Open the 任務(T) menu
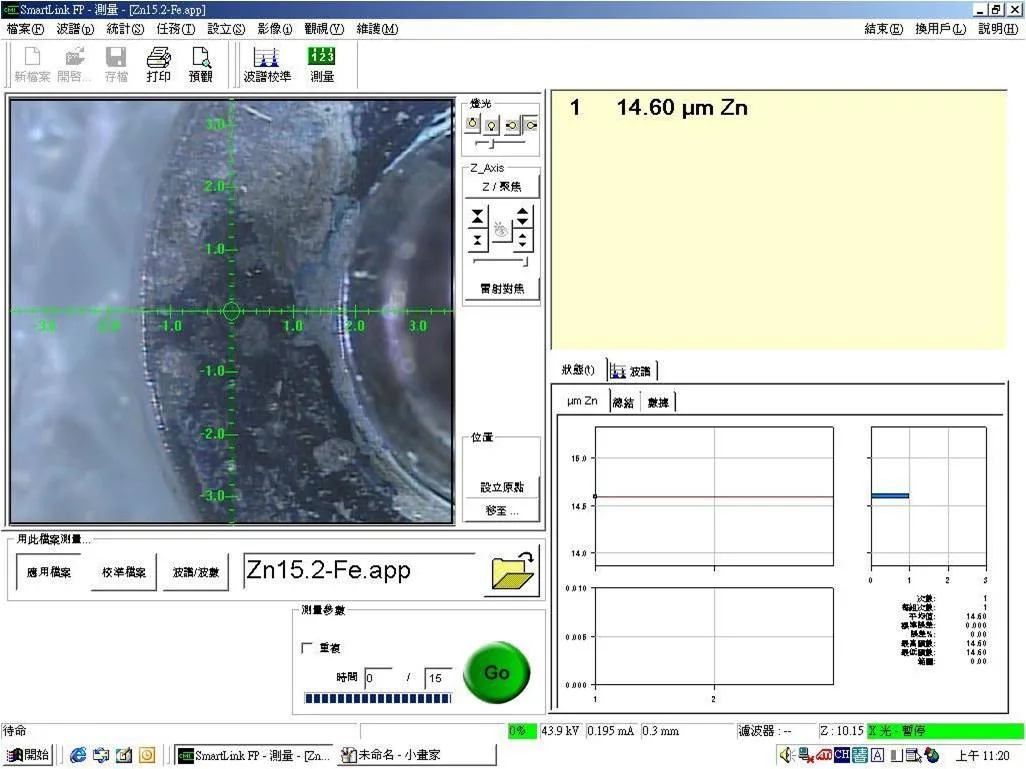 [x=175, y=29]
